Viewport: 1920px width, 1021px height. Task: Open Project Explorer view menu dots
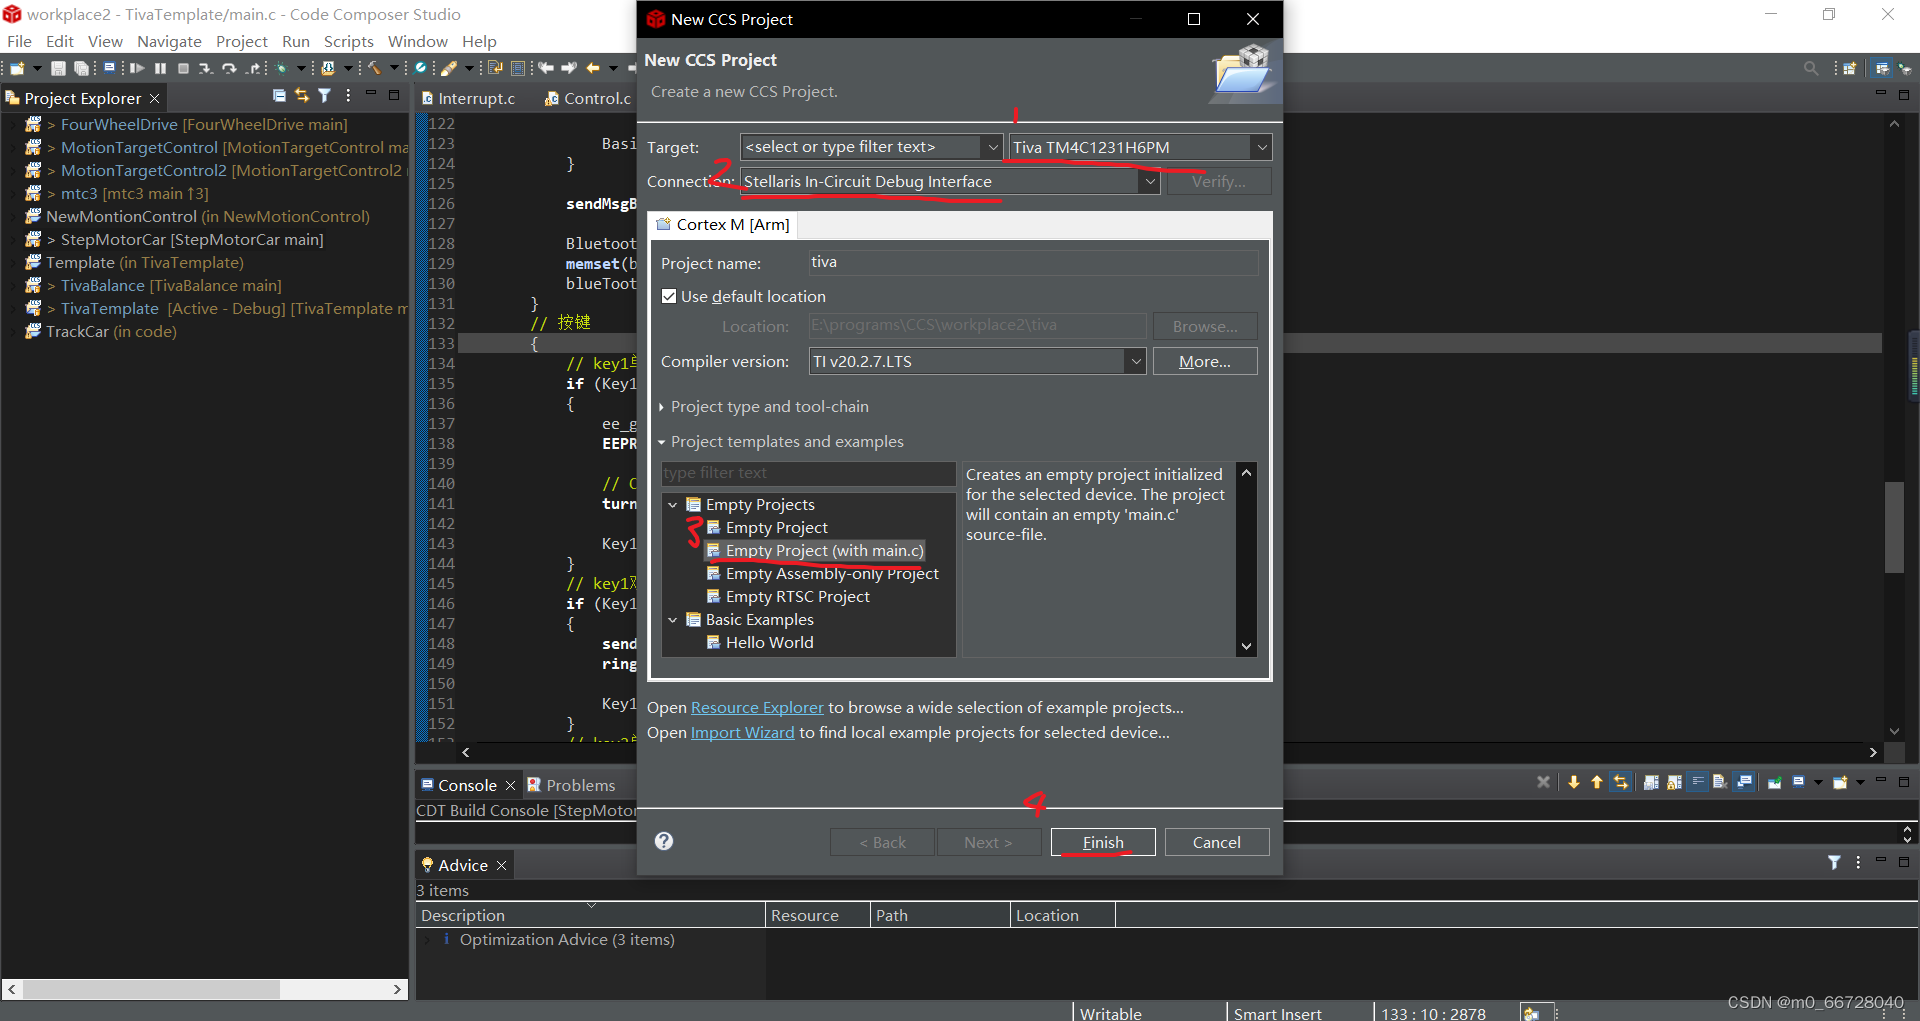point(348,95)
